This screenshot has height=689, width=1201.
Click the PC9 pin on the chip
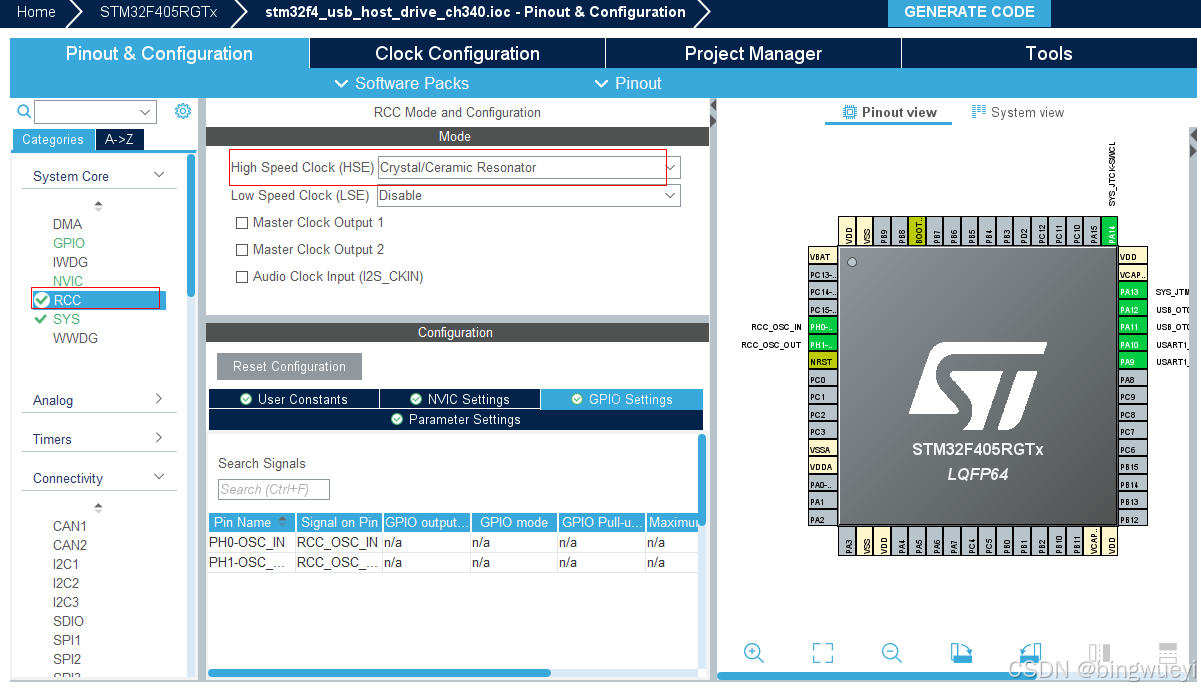(x=1132, y=397)
